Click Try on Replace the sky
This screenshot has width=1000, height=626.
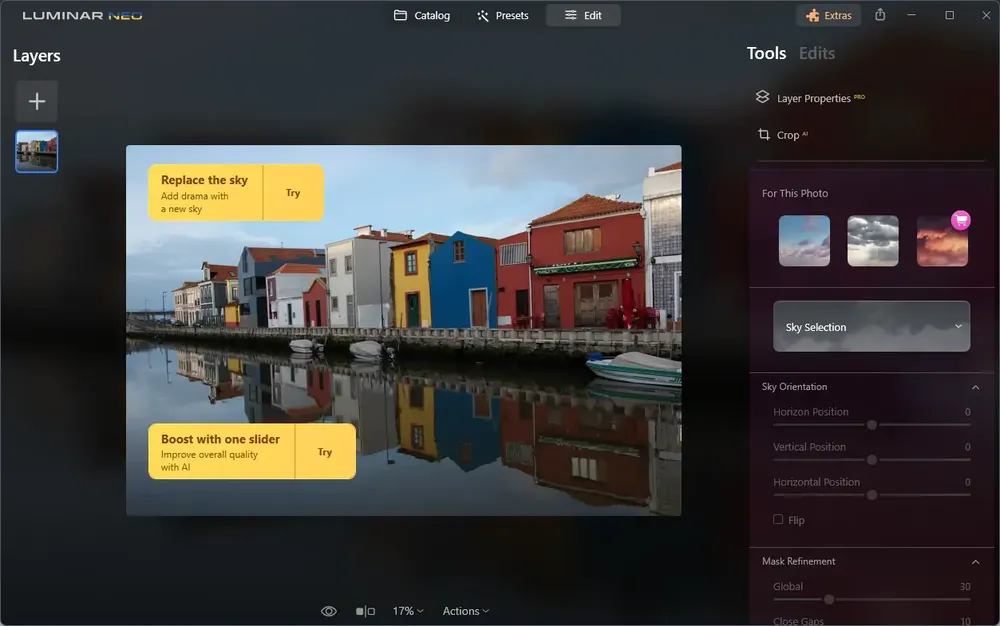coord(293,193)
